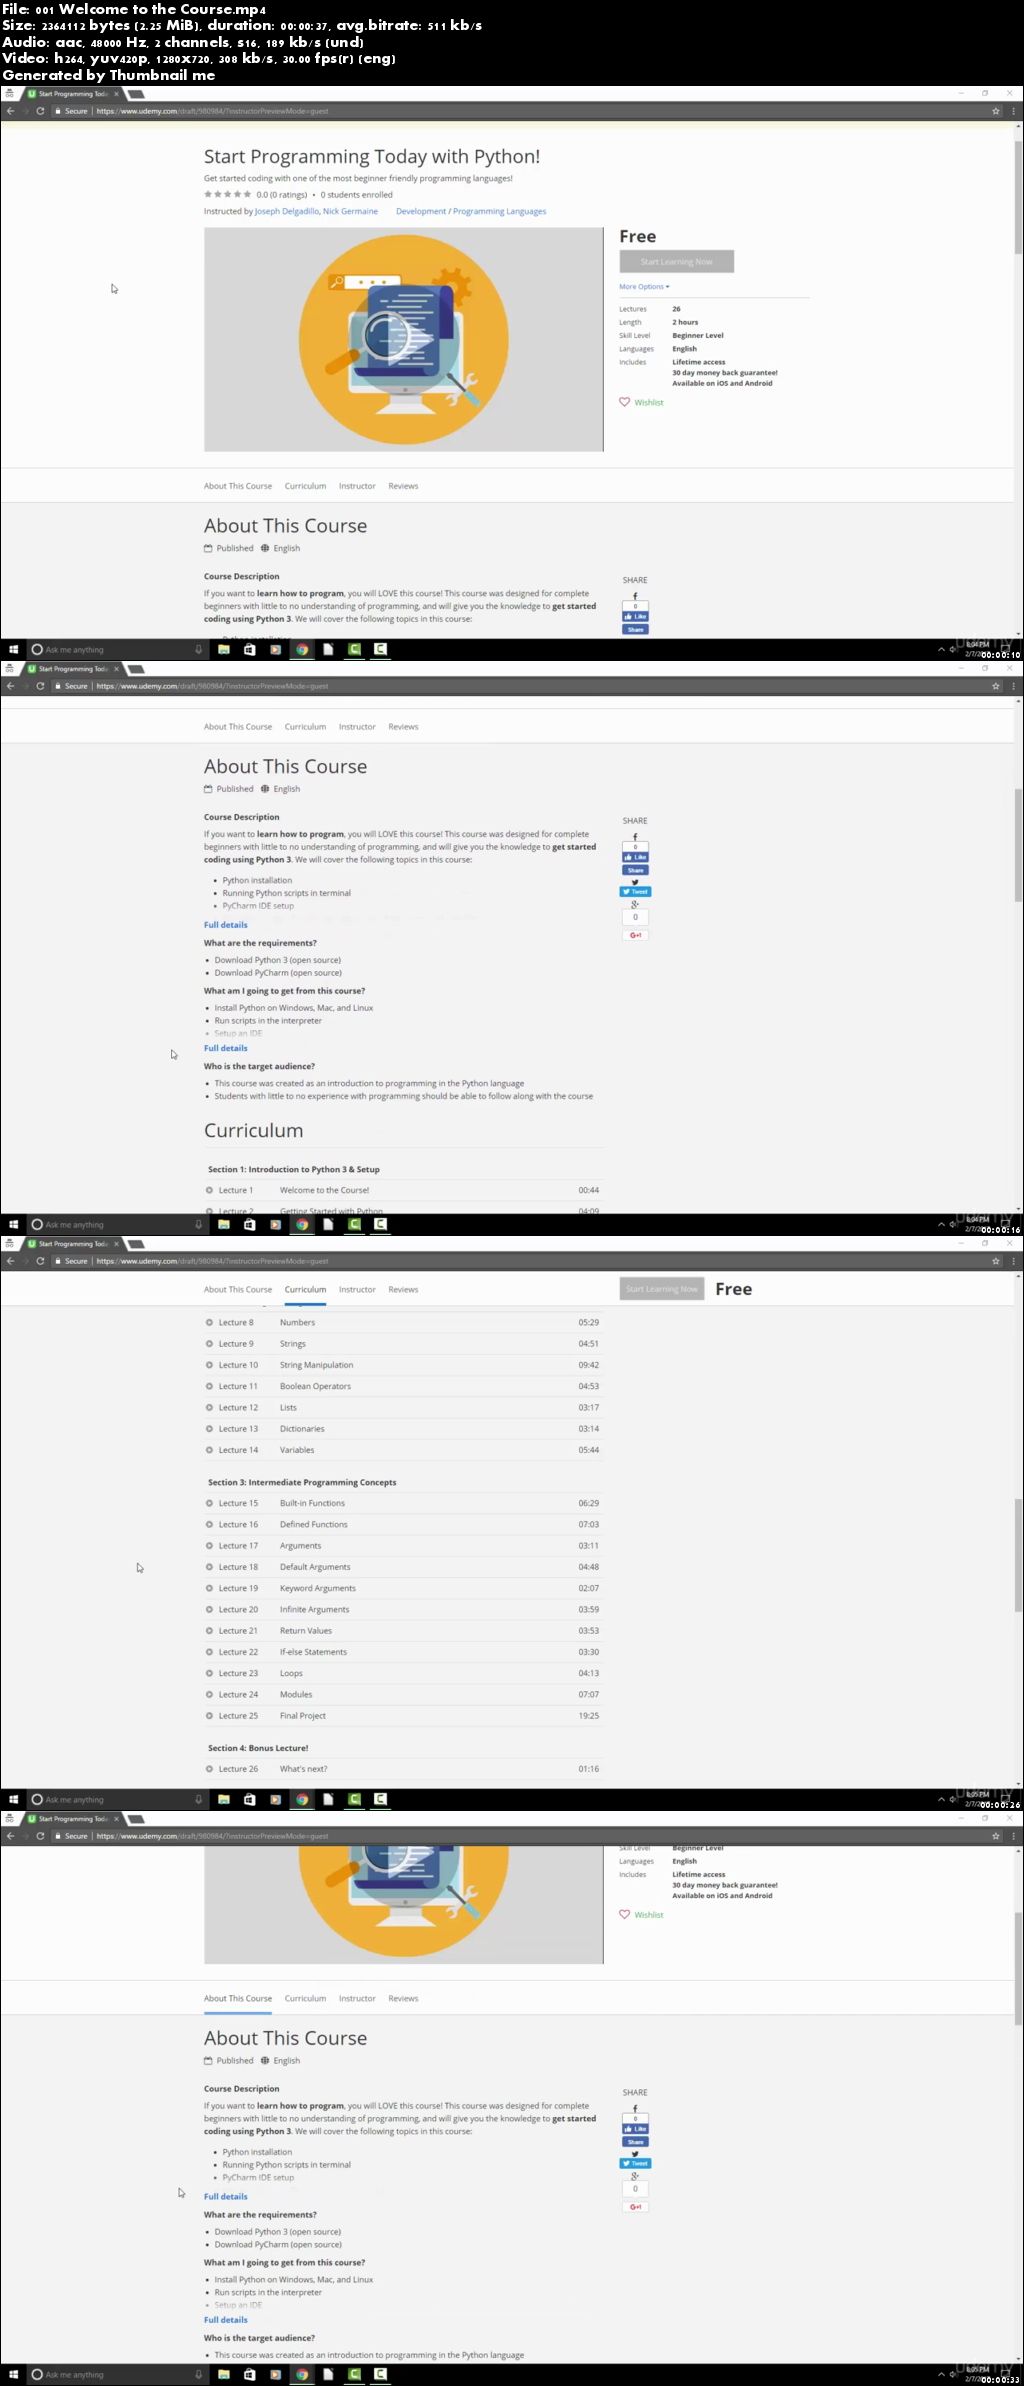The image size is (1024, 2386).
Task: Click the circle icon beside Lecture 25
Action: coord(209,1716)
